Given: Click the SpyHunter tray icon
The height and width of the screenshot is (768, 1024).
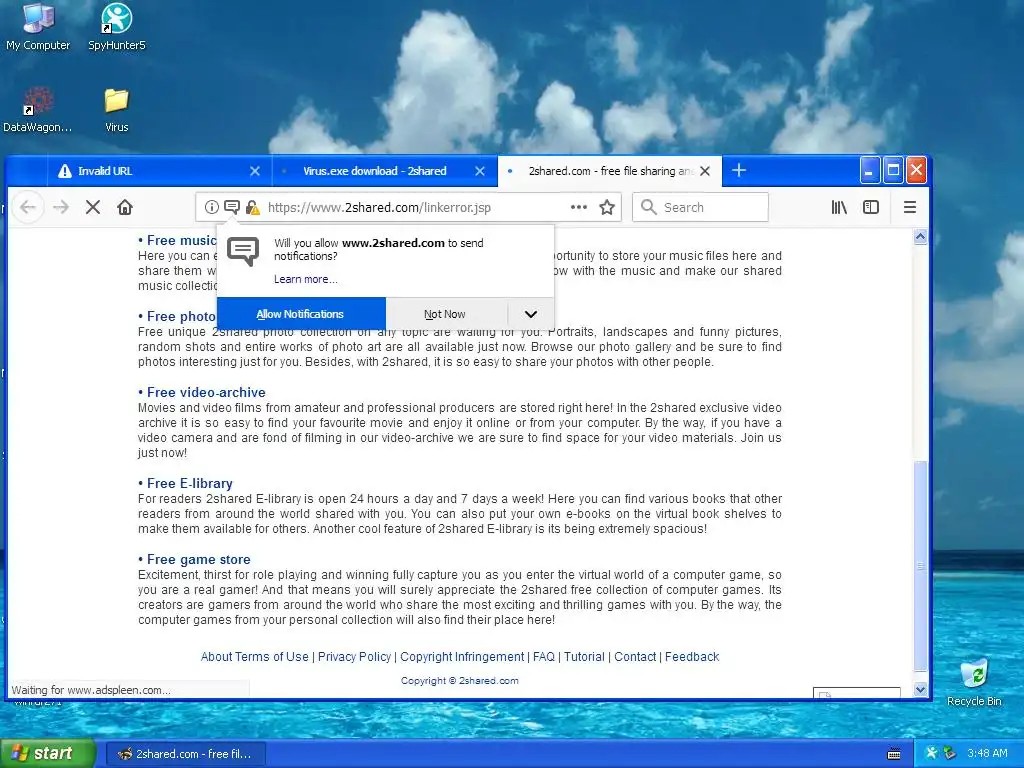Looking at the screenshot, I should pos(931,753).
